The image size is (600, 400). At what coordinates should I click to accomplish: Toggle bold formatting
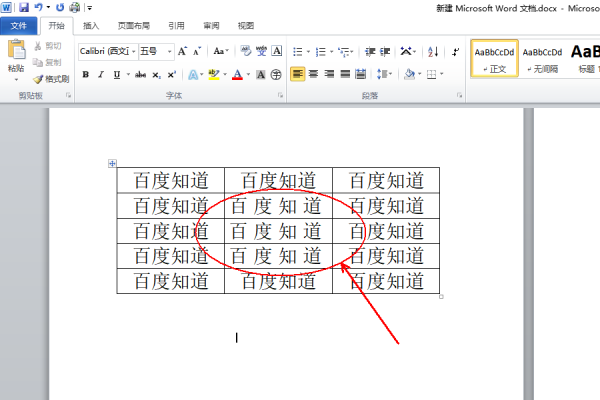click(x=86, y=75)
